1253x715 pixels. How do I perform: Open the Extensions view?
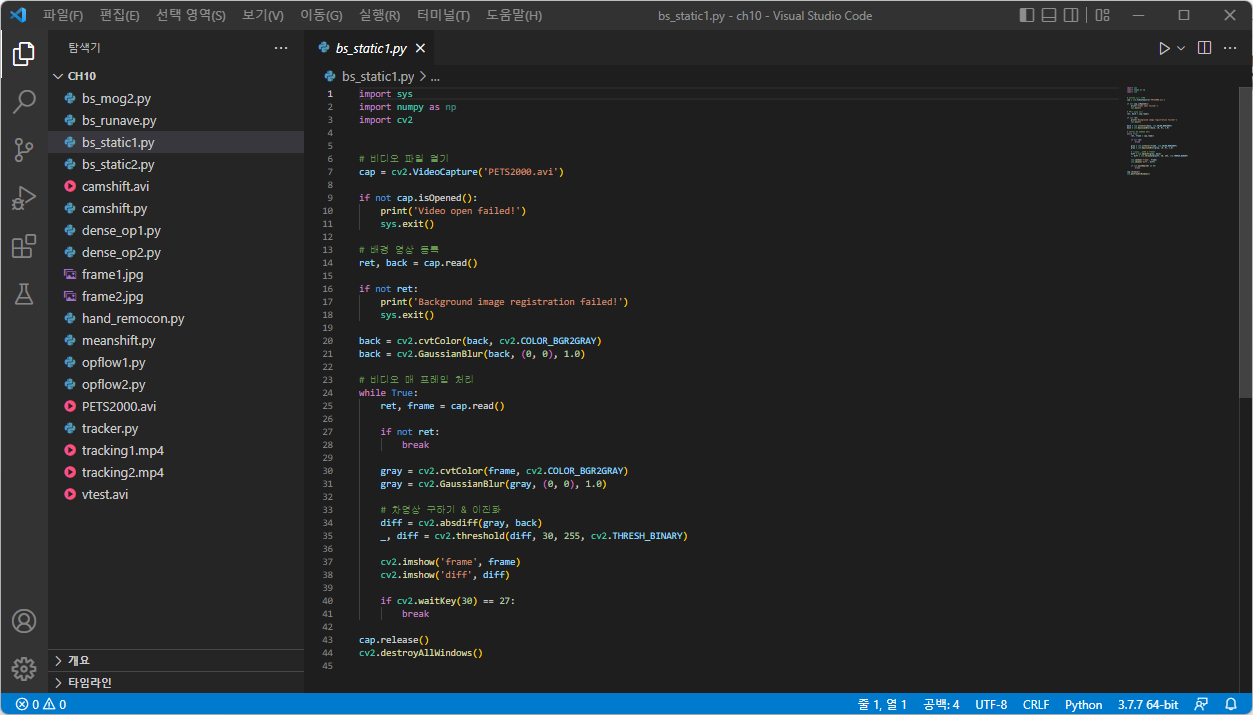pos(24,246)
